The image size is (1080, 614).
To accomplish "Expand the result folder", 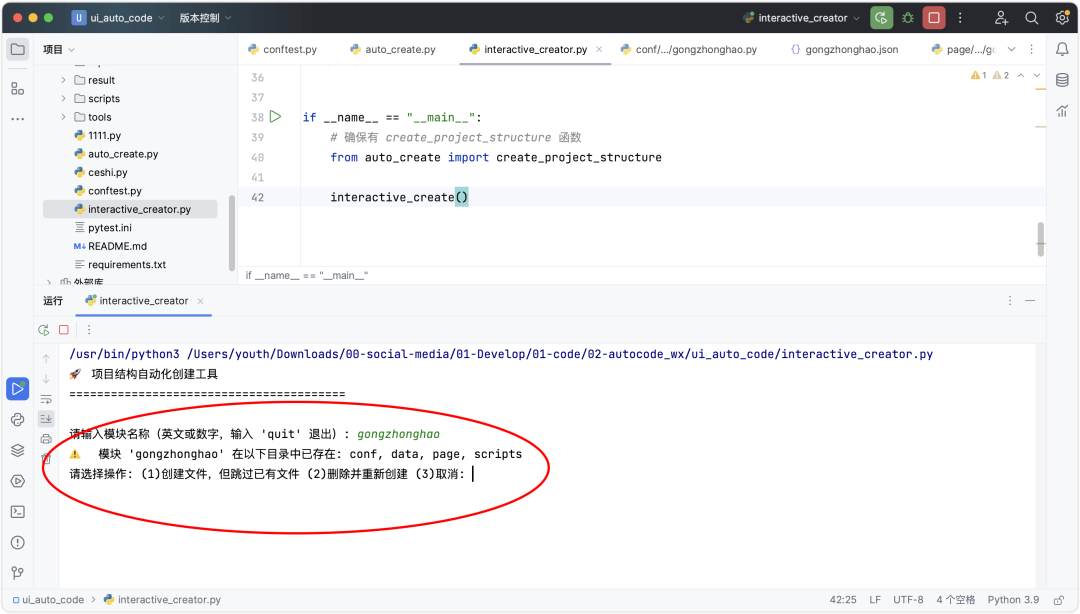I will 63,80.
